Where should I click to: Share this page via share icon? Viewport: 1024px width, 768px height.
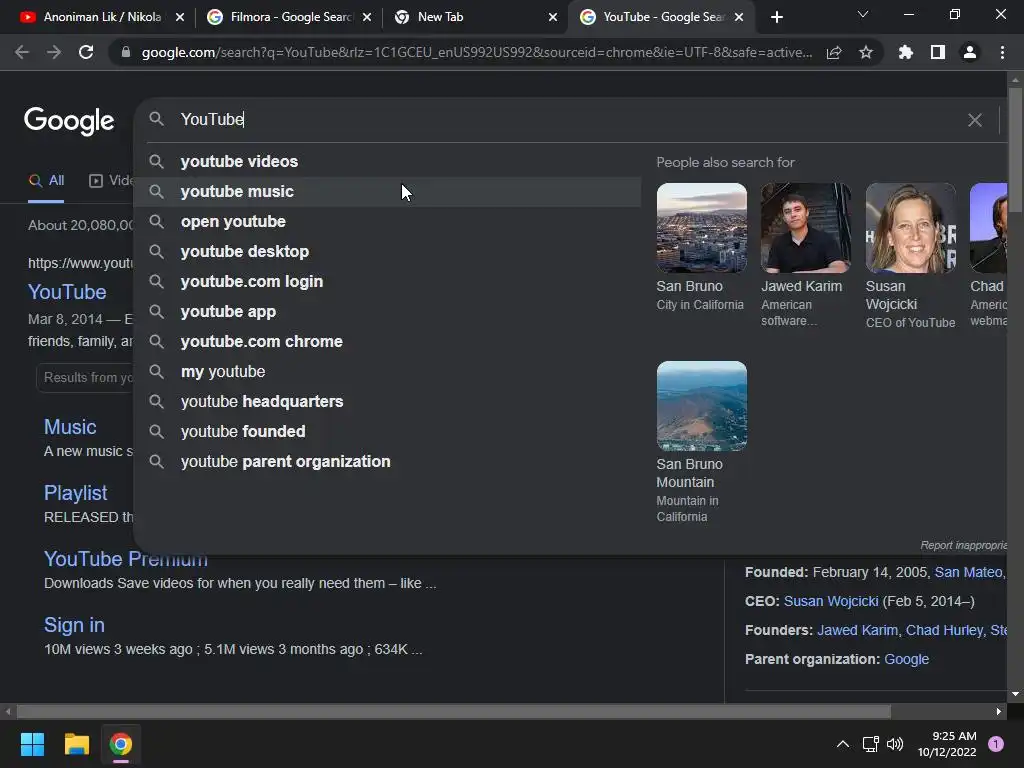click(x=834, y=52)
